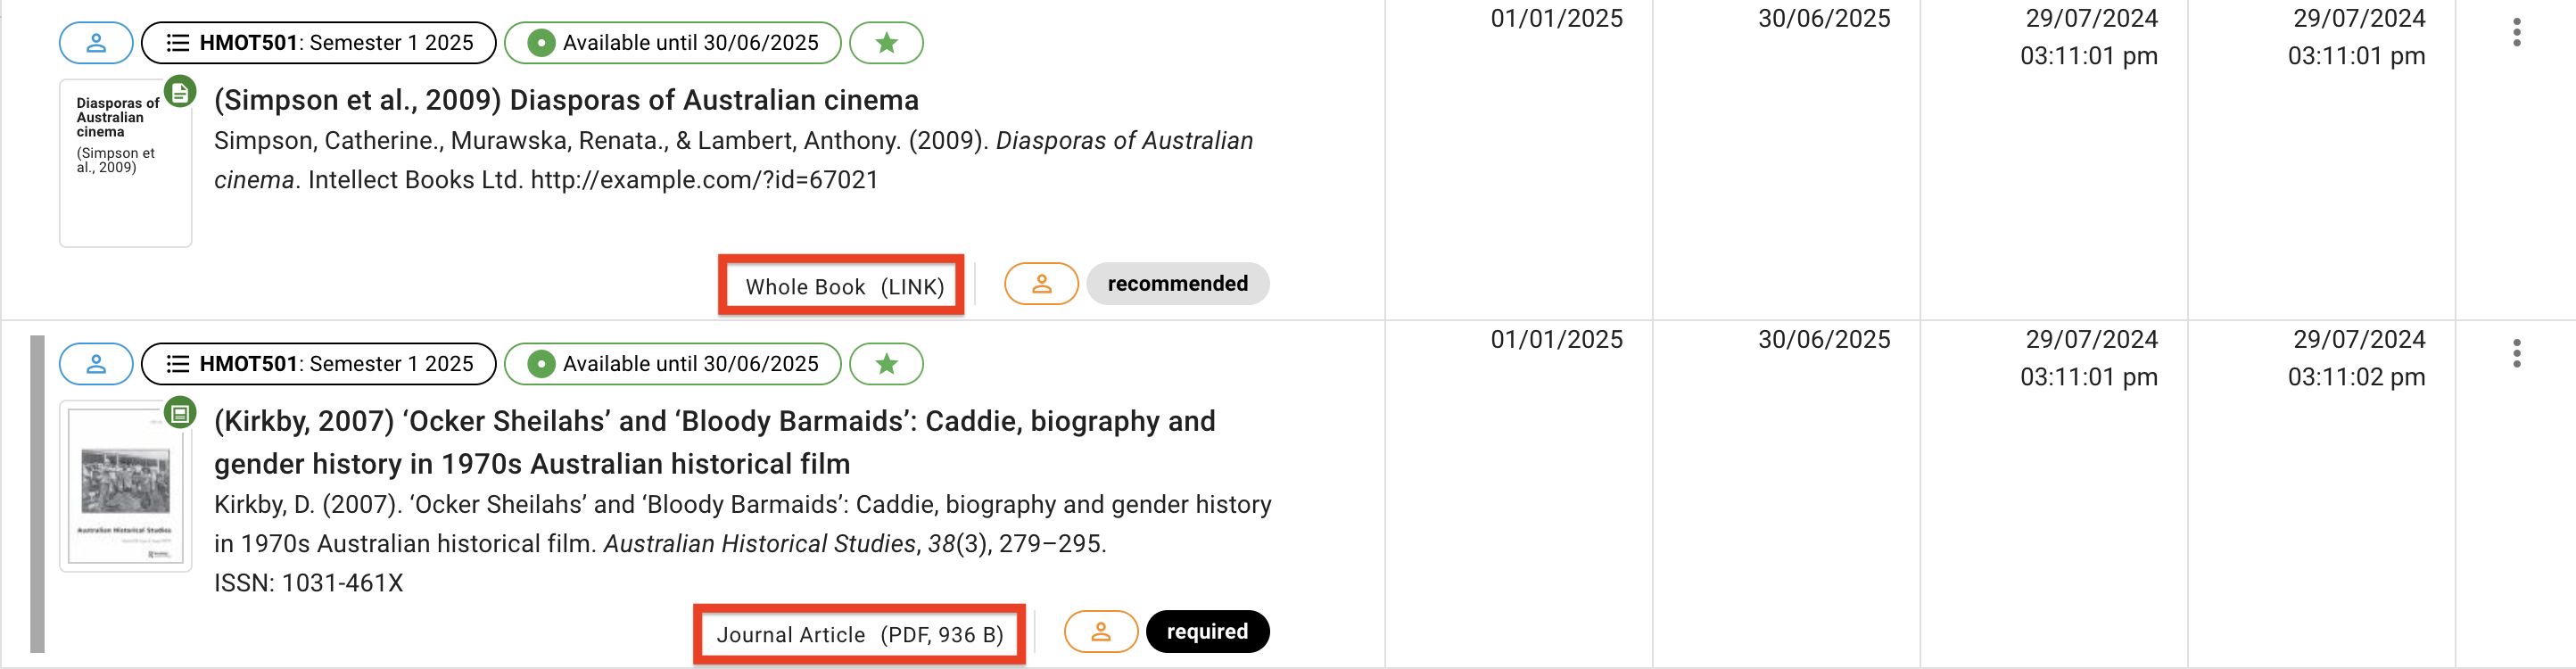This screenshot has height=669, width=2576.
Task: Click the green document icon on the Simpson thumbnail
Action: [x=179, y=92]
